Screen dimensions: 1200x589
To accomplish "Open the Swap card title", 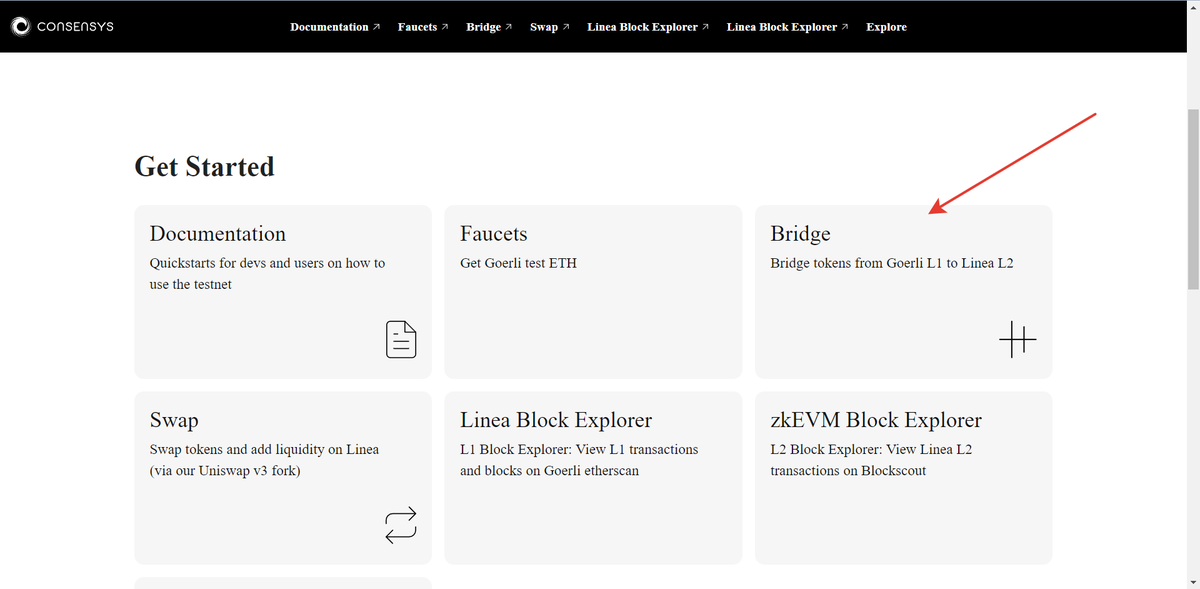I will click(x=174, y=421).
